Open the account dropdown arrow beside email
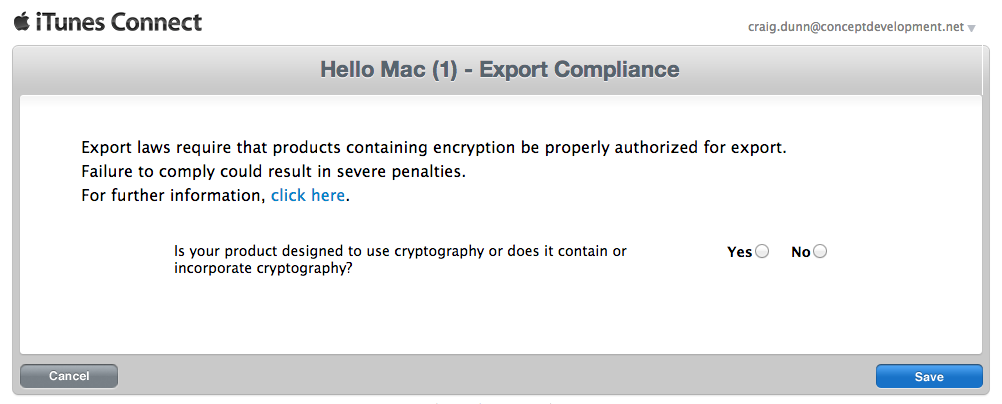The image size is (1002, 404). coord(971,28)
